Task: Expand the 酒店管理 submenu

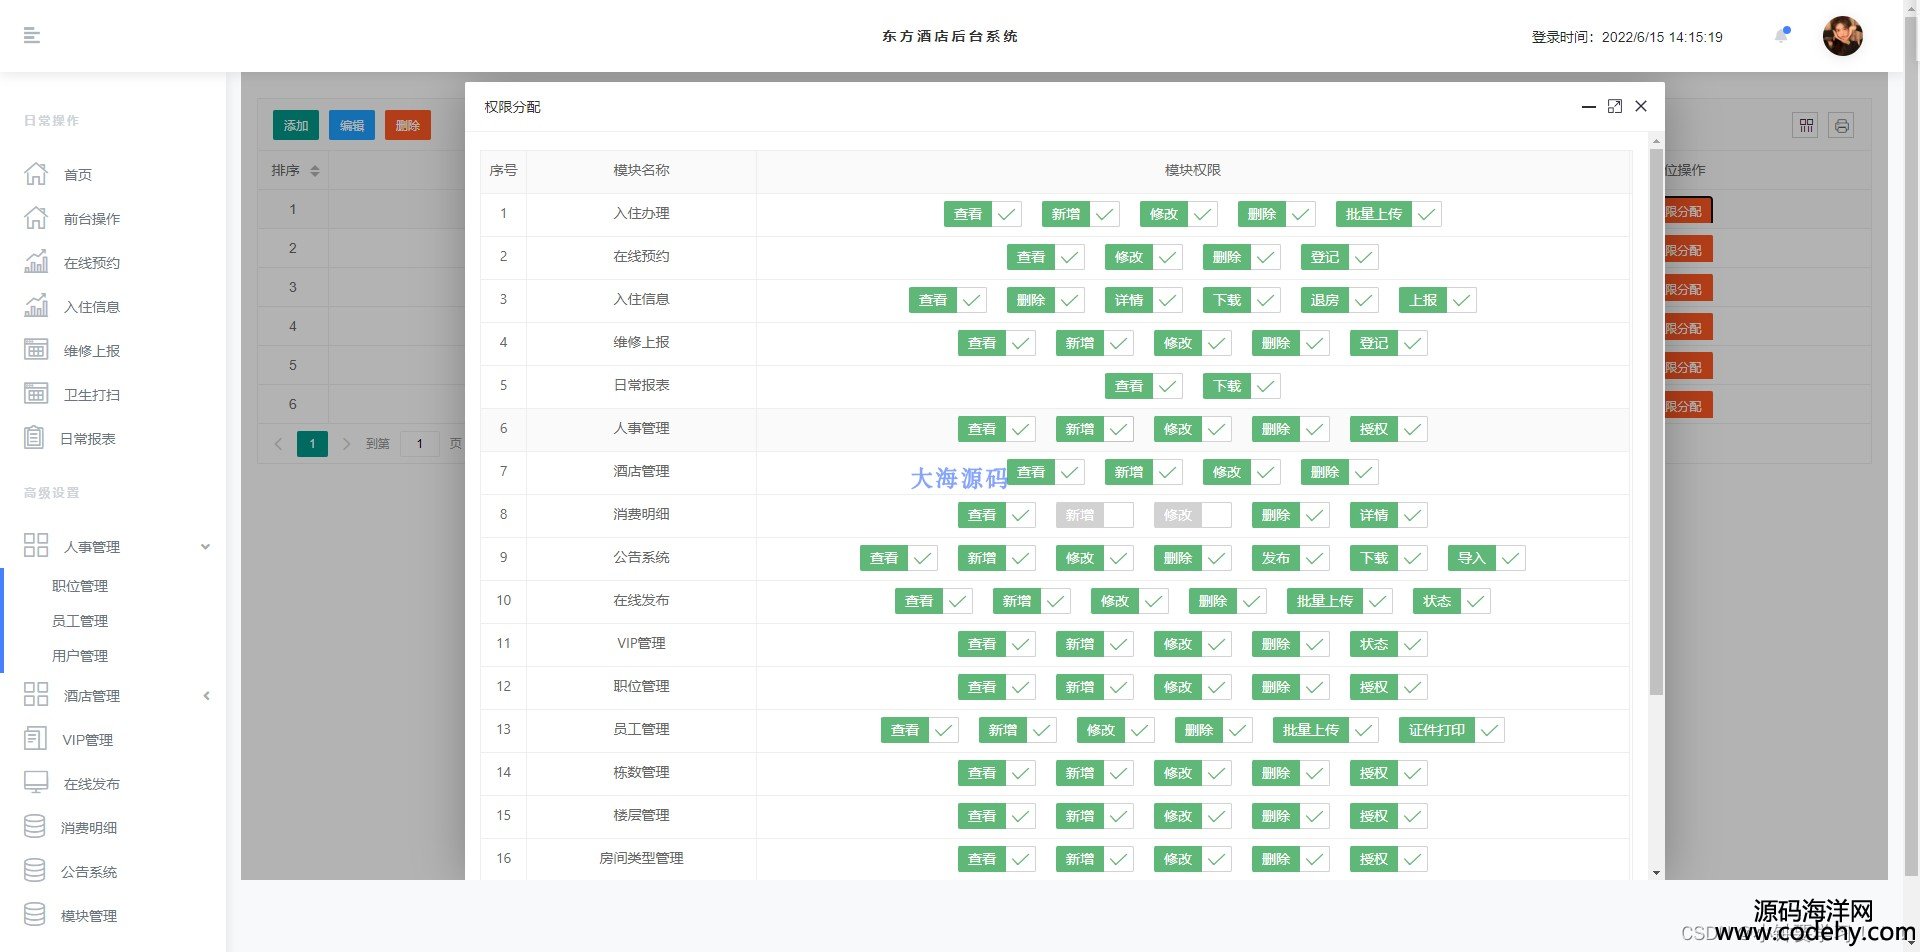Action: point(205,696)
